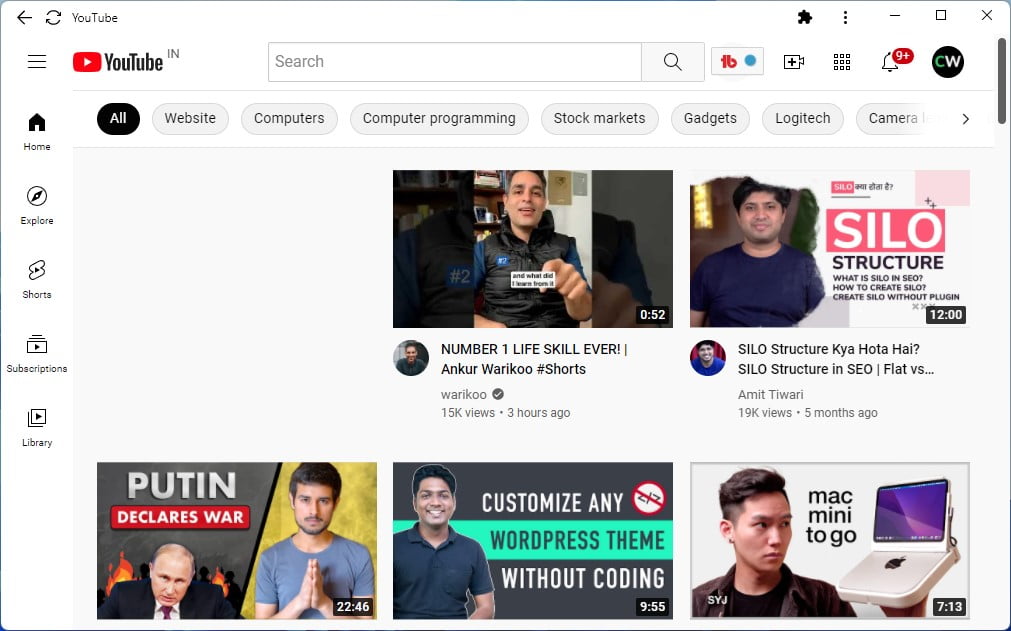Go back using the back arrow
This screenshot has width=1011, height=631.
pyautogui.click(x=24, y=17)
